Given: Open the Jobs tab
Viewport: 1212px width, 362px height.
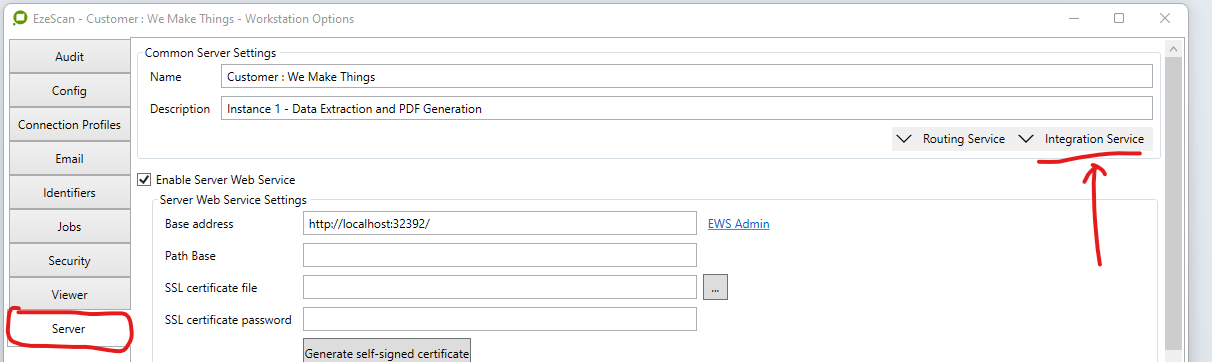Looking at the screenshot, I should pyautogui.click(x=69, y=227).
